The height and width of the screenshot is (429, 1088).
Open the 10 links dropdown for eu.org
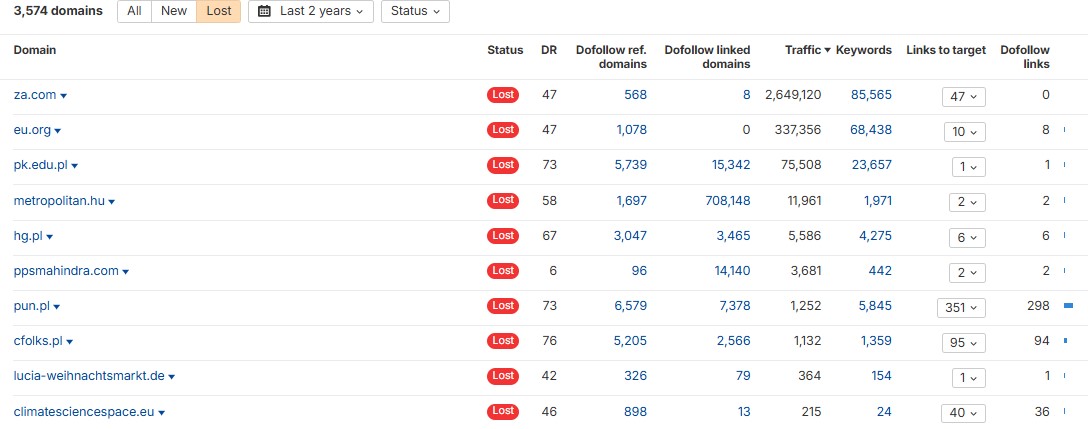coord(964,131)
